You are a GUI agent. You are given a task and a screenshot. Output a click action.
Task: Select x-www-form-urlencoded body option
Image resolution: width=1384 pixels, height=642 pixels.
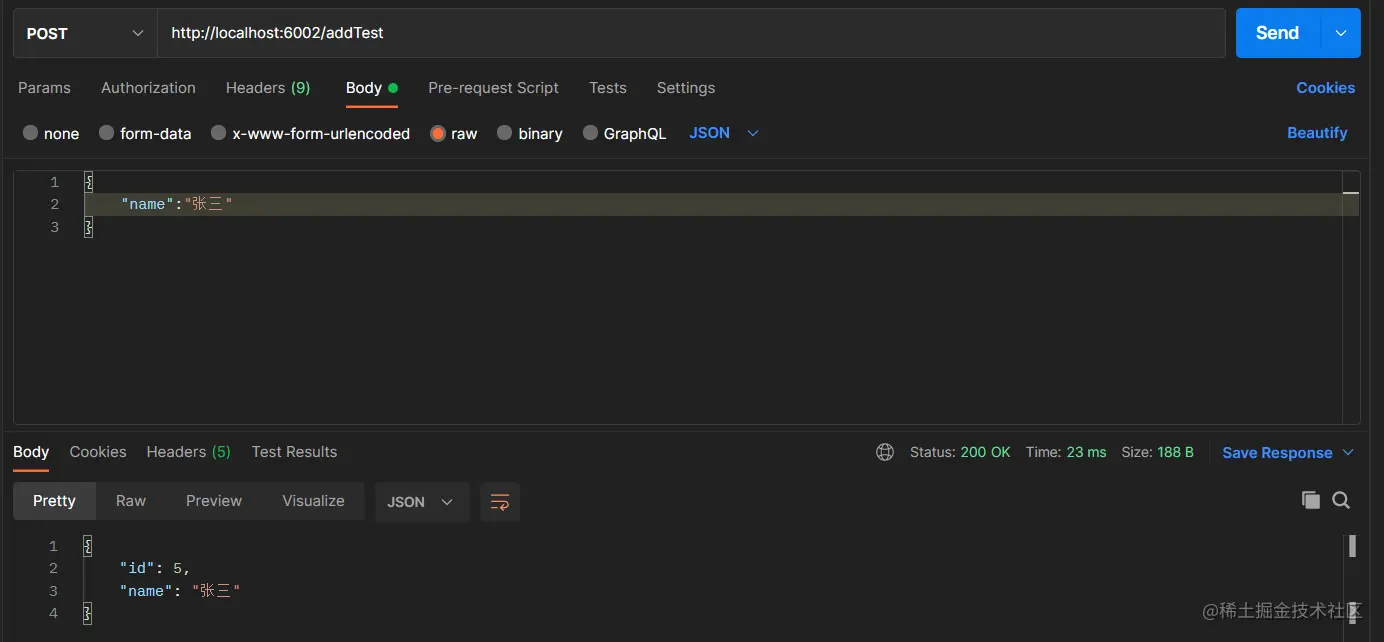point(218,133)
